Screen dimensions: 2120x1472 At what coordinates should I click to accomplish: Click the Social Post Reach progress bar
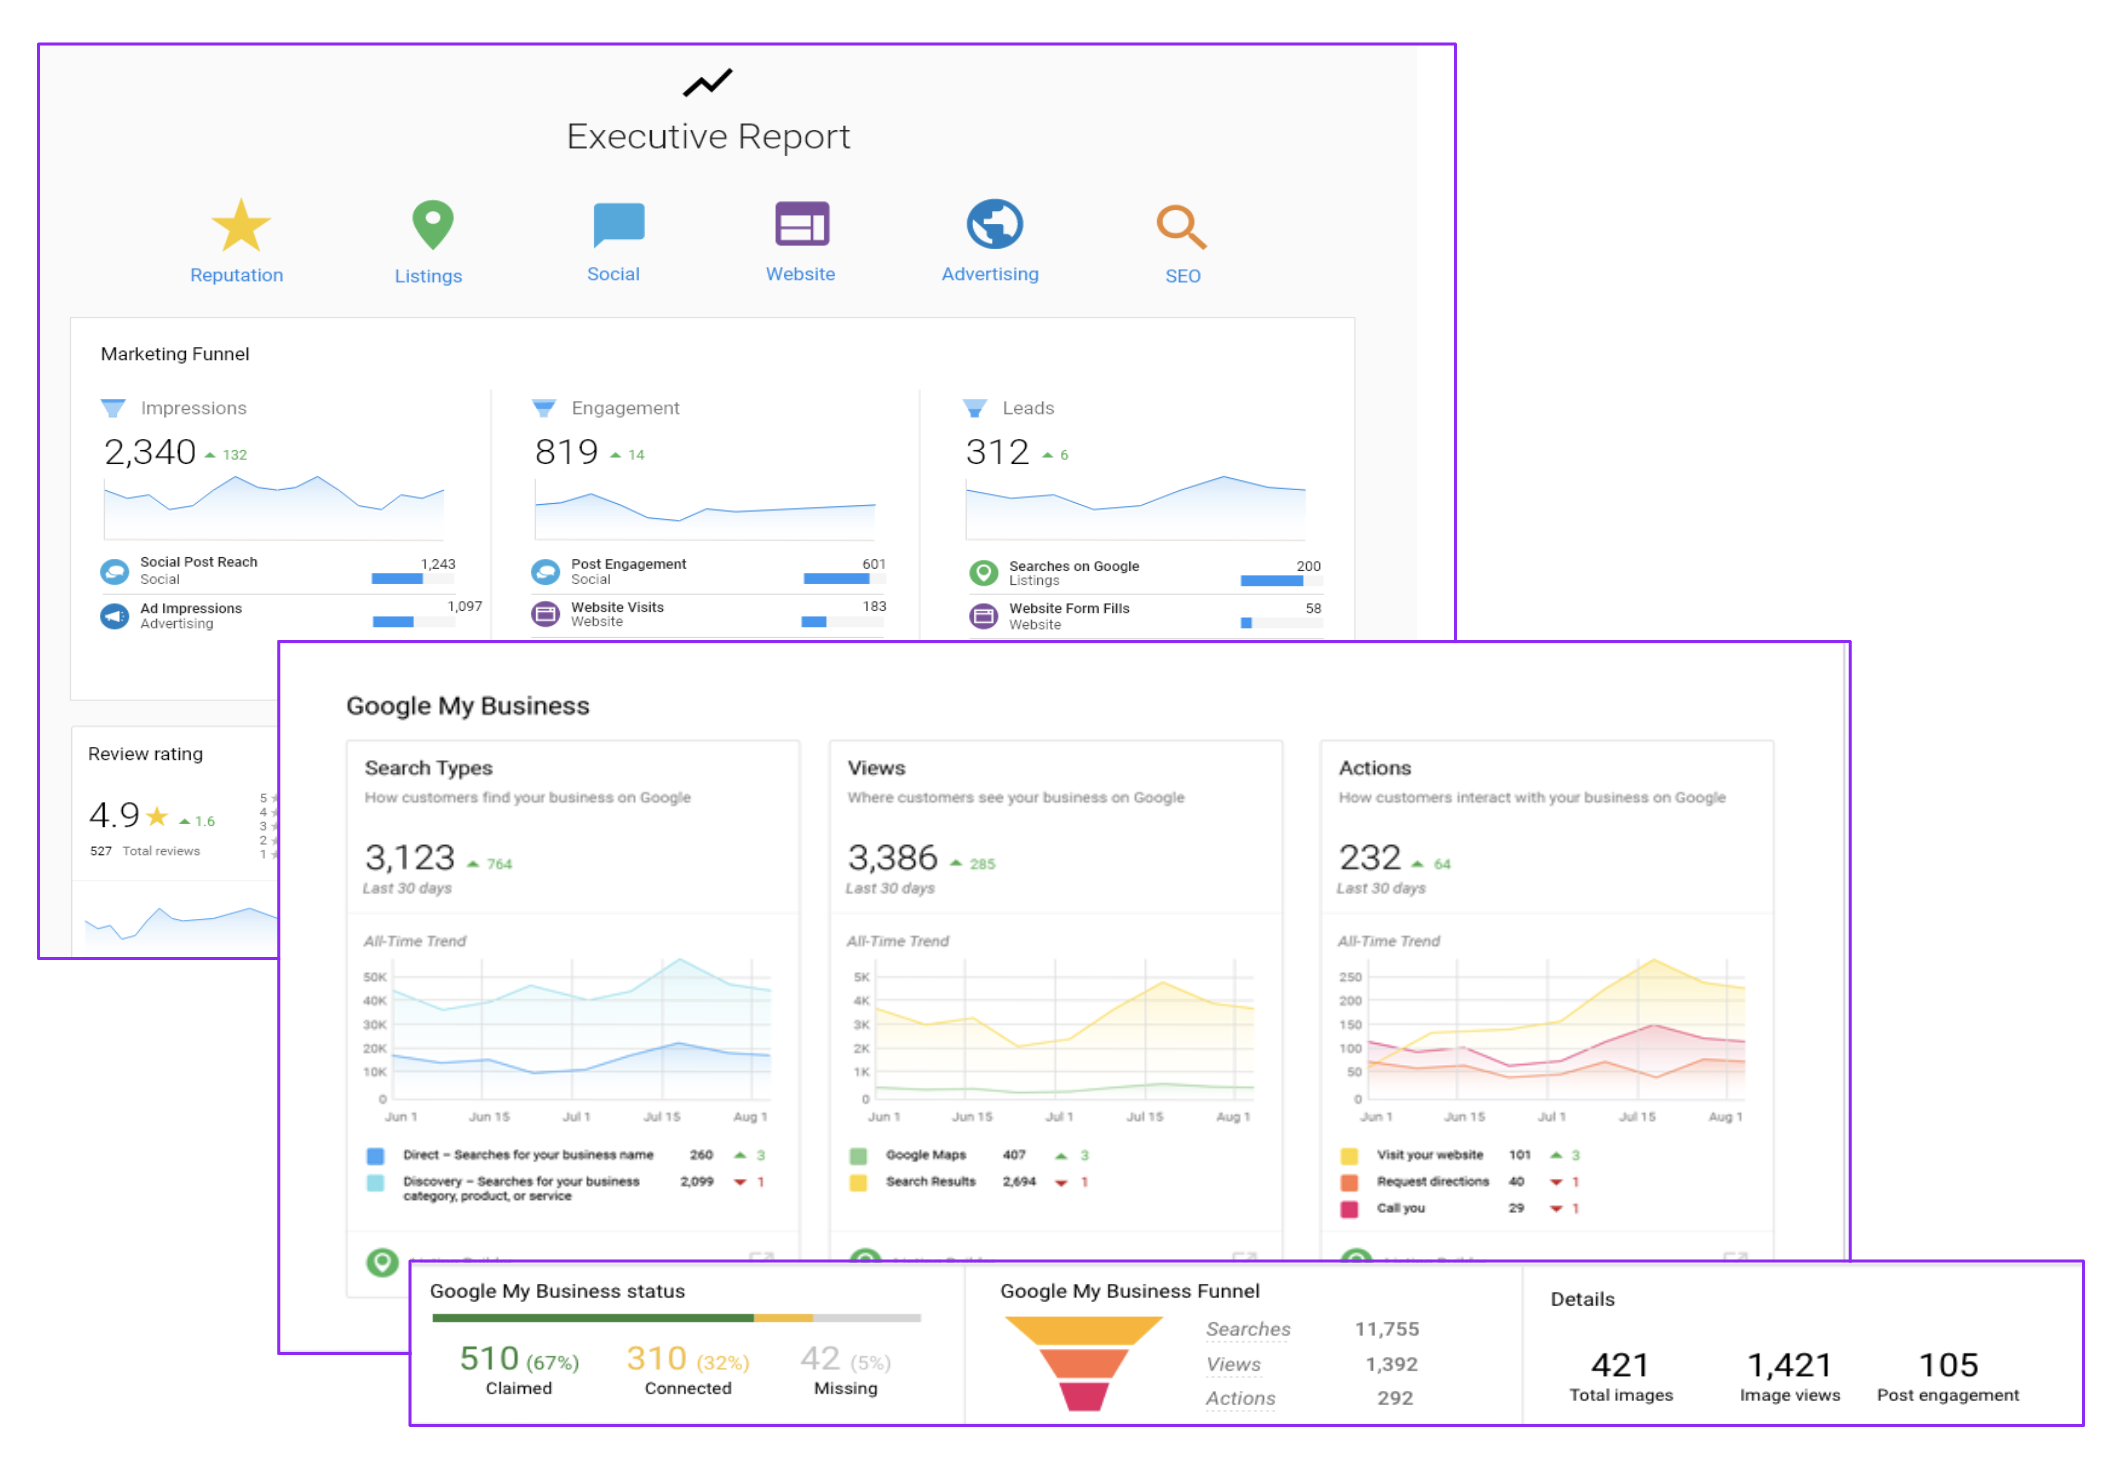[x=413, y=578]
